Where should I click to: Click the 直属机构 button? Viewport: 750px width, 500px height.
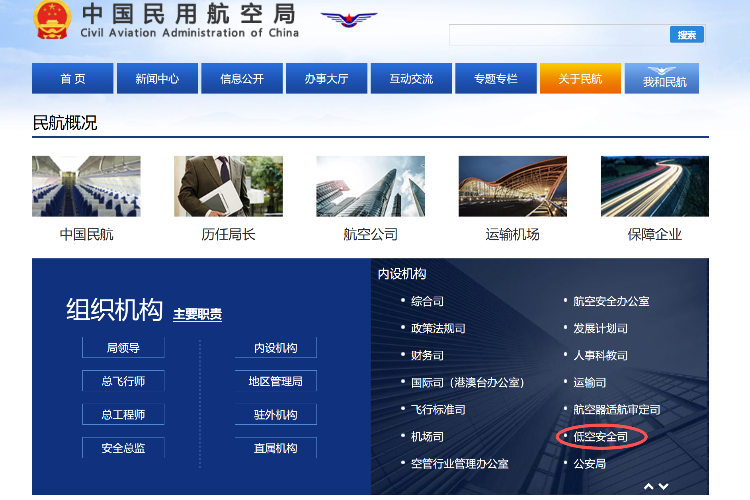[x=276, y=448]
